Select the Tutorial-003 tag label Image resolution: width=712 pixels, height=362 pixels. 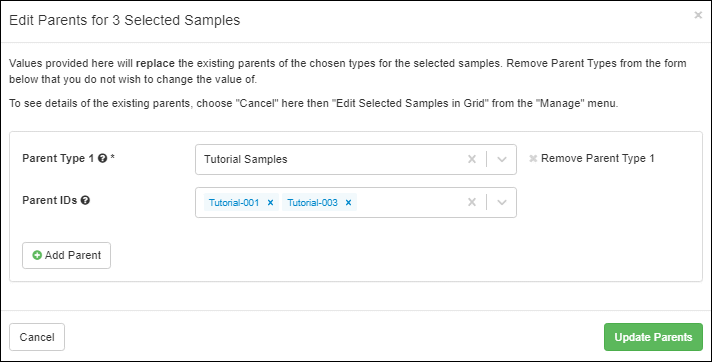312,203
